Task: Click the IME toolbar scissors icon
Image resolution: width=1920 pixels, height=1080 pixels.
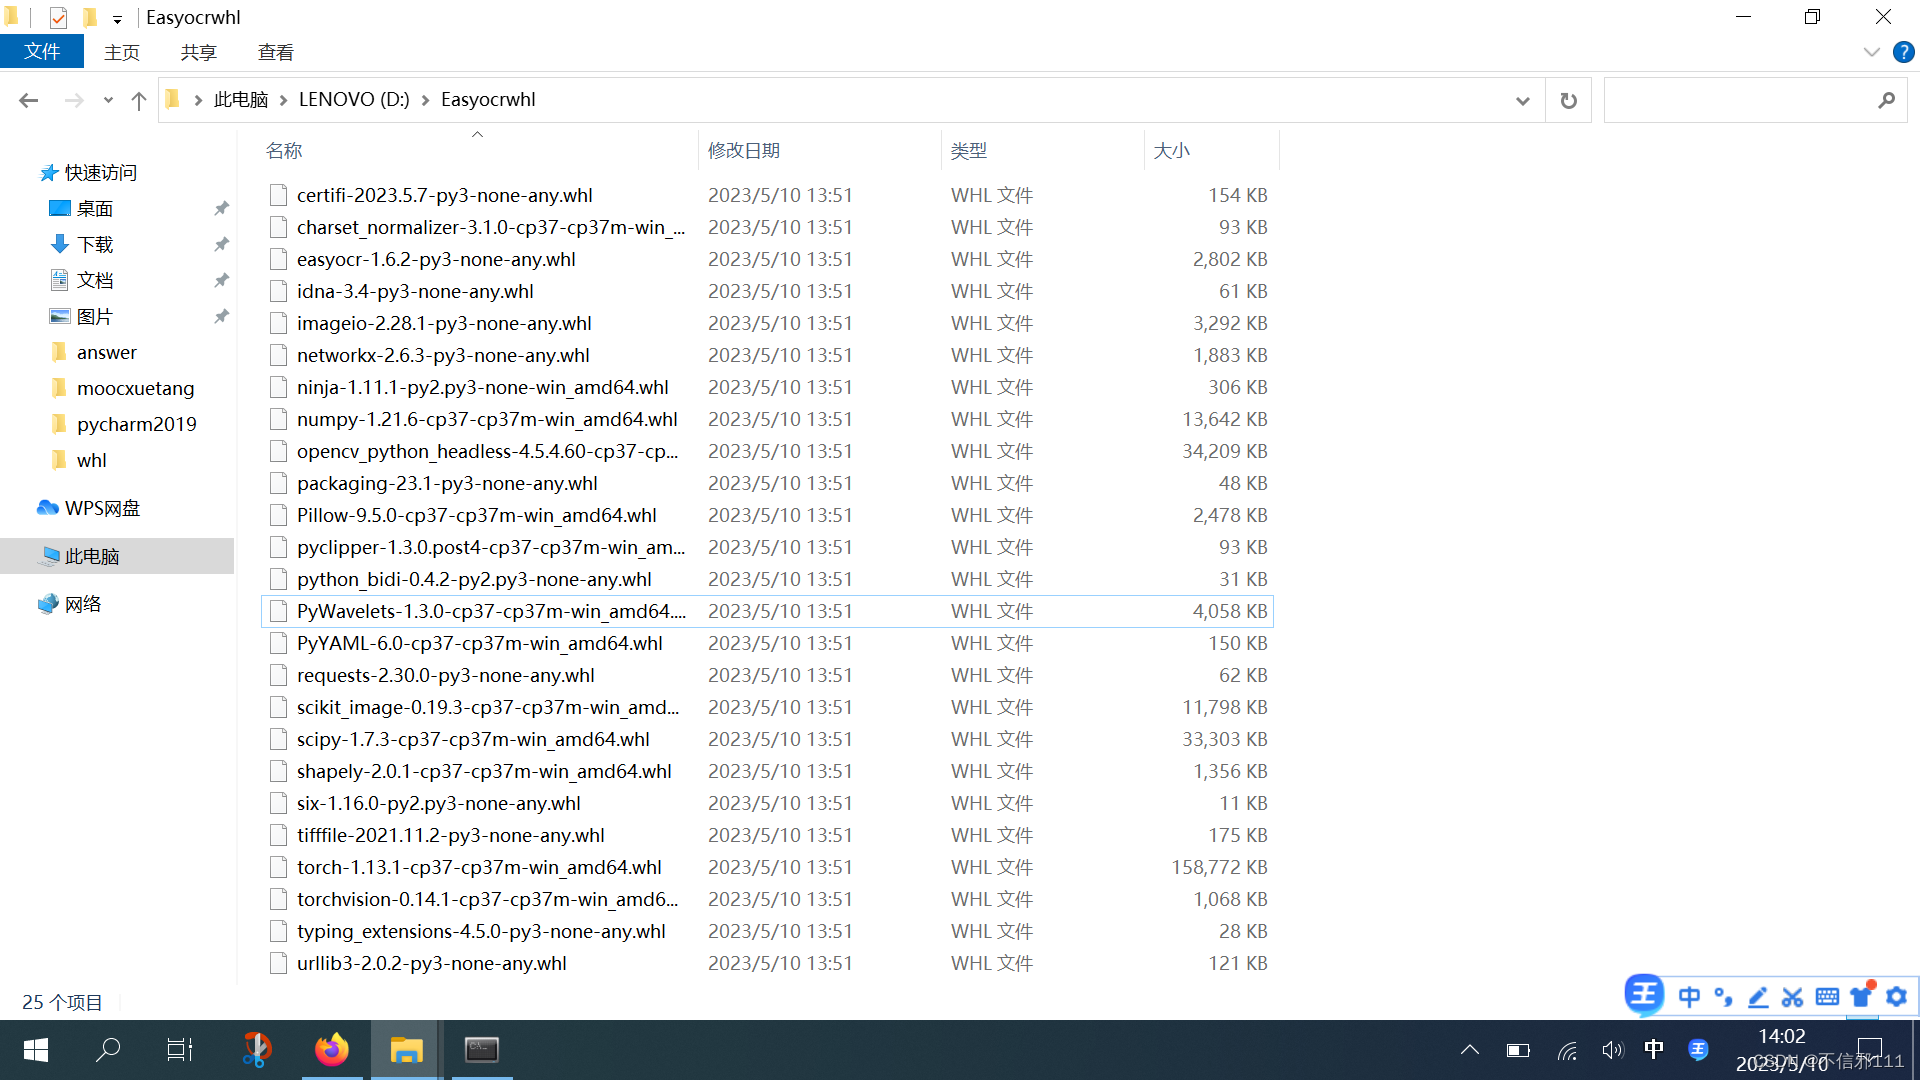Action: click(x=1792, y=997)
